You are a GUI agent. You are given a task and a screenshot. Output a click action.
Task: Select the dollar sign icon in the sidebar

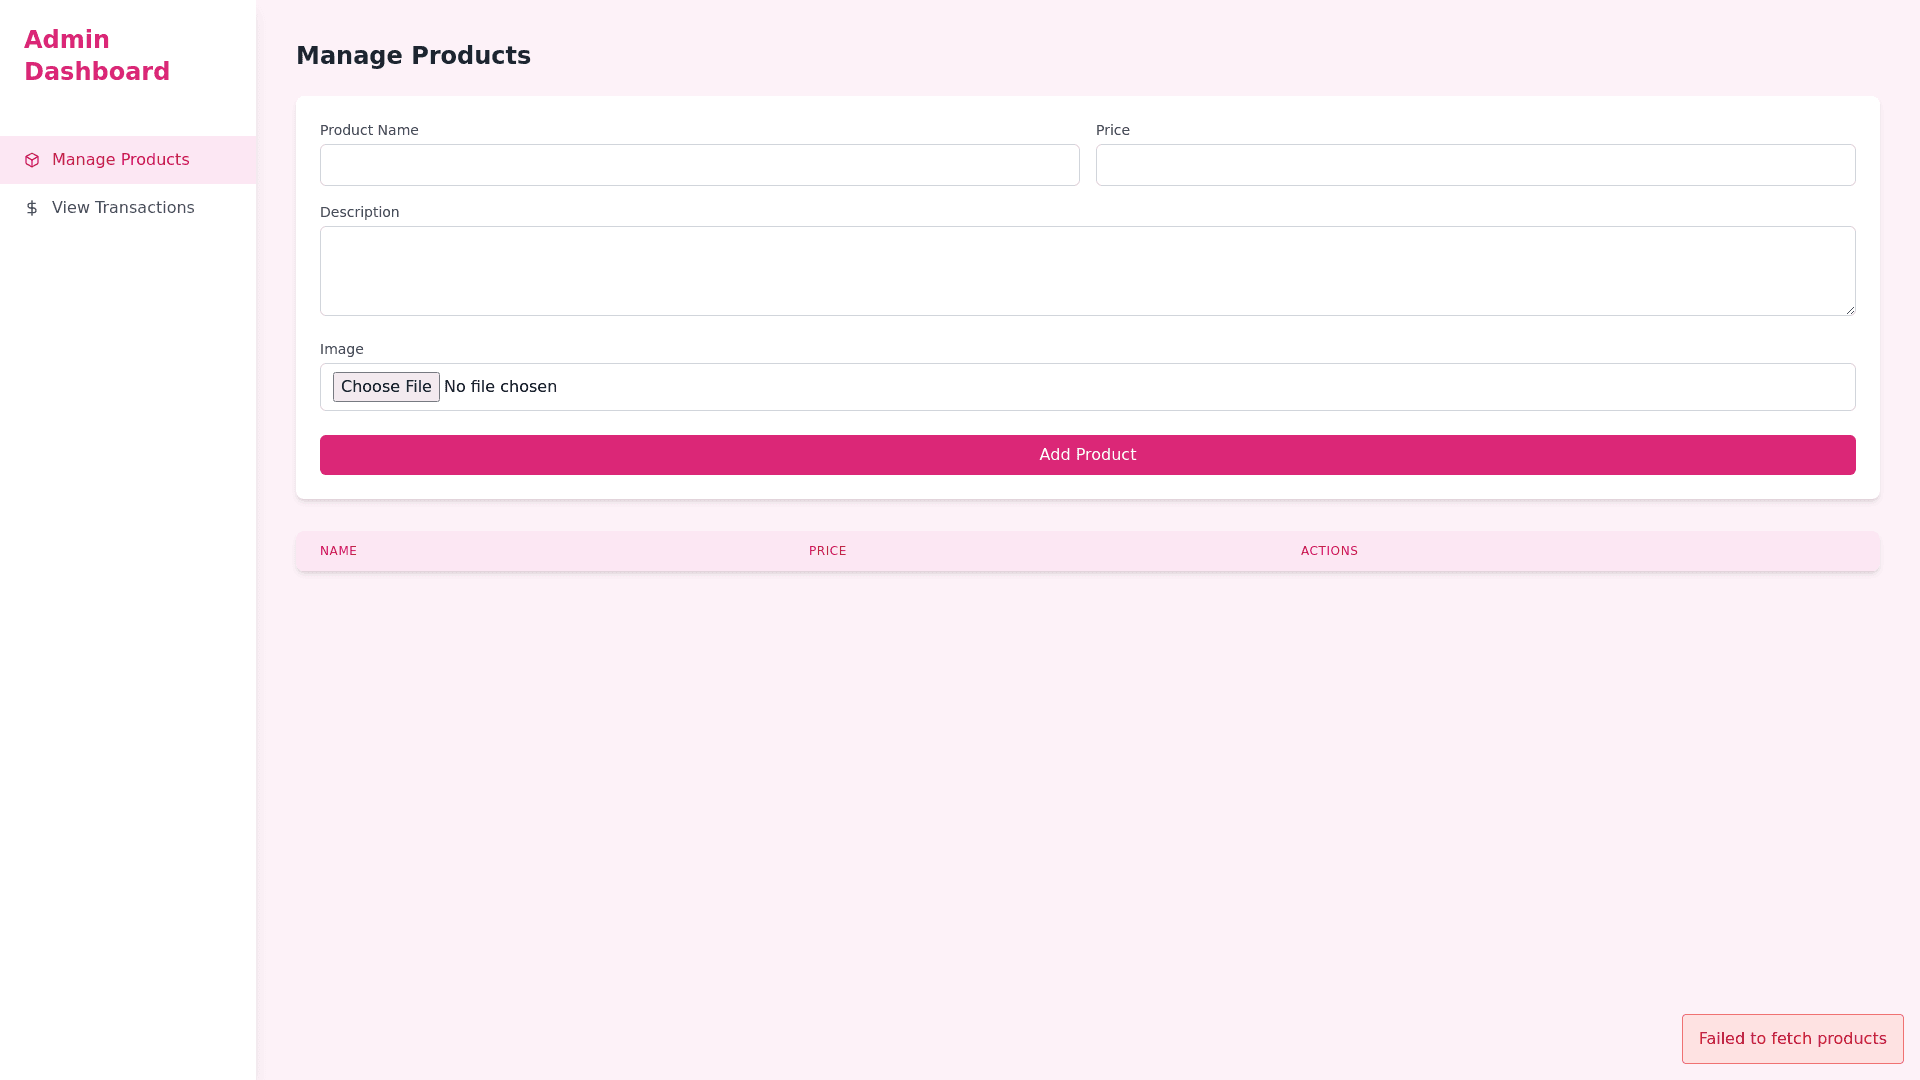33,208
